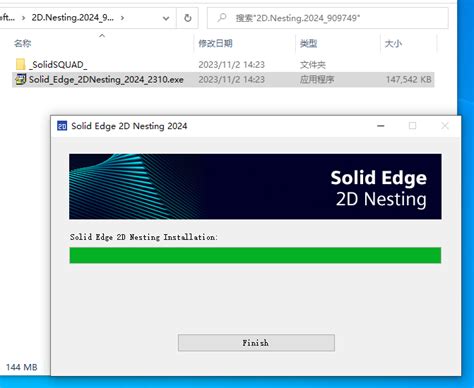Select Solid_Edge_2DNesting_2024_2310.exe file icon
The width and height of the screenshot is (474, 388).
coord(21,79)
